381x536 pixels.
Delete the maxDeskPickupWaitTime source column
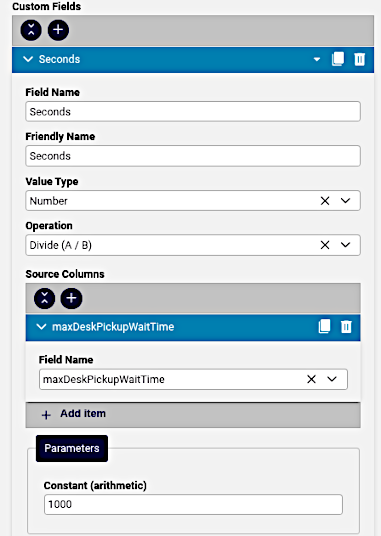click(x=346, y=326)
